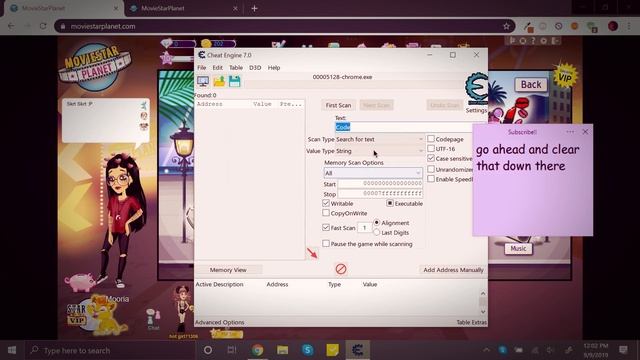Click the VIP star badge in the game
Viewport: 640px width, 360px height.
(565, 75)
